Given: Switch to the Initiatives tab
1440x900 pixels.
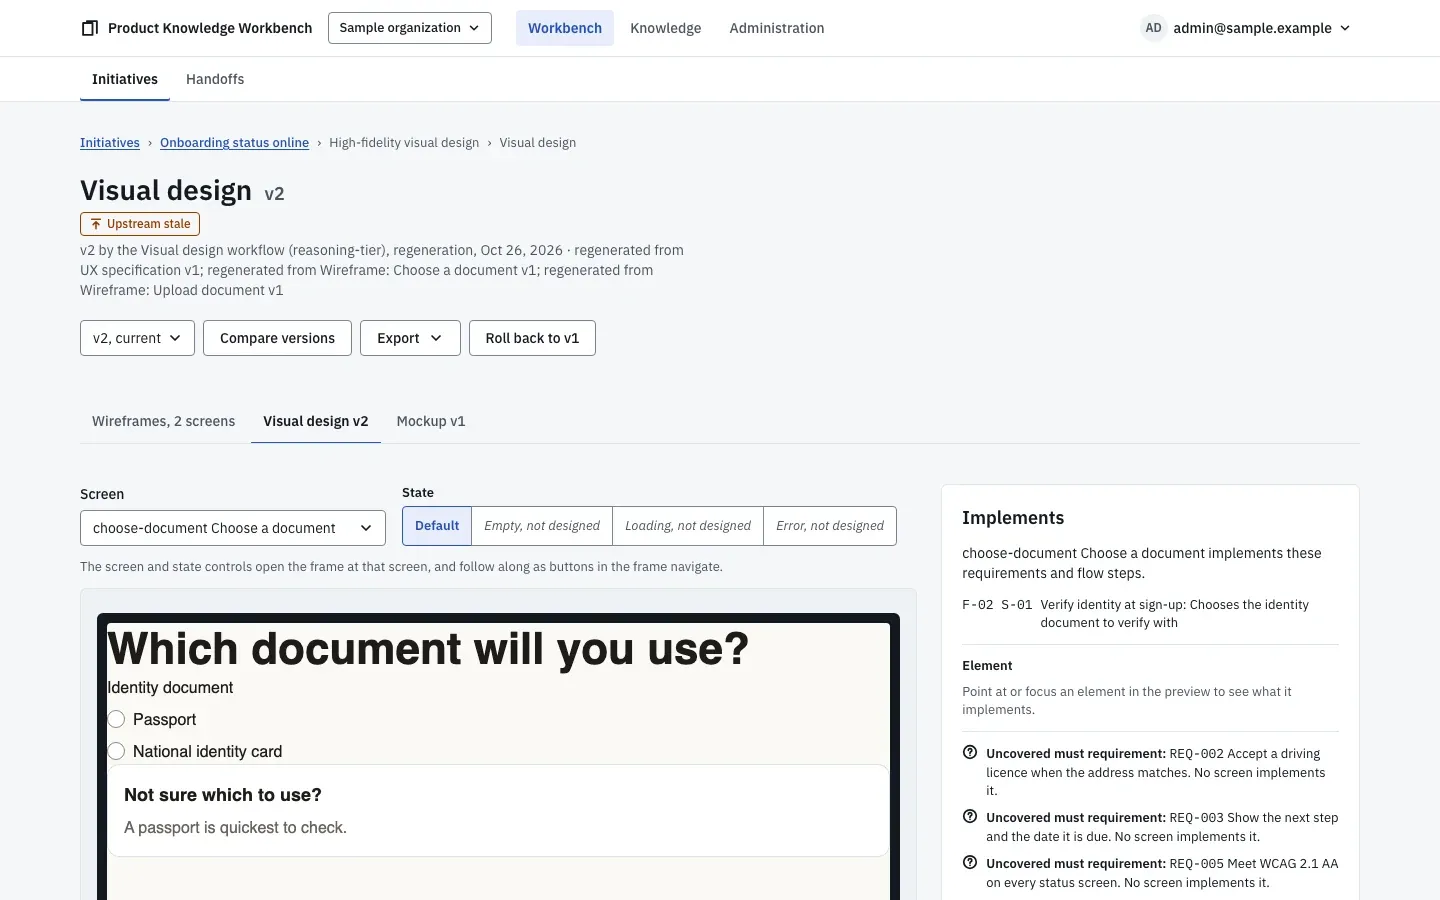Looking at the screenshot, I should coord(125,79).
